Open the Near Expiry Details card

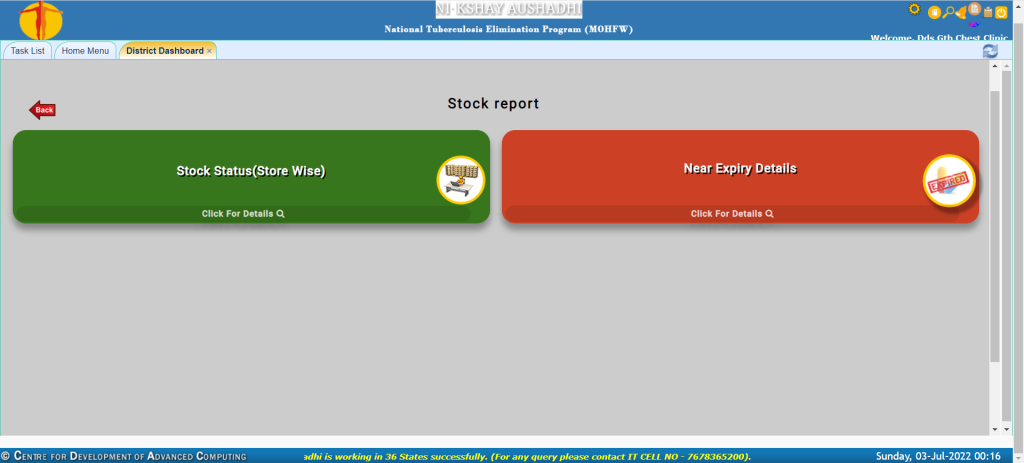(741, 176)
